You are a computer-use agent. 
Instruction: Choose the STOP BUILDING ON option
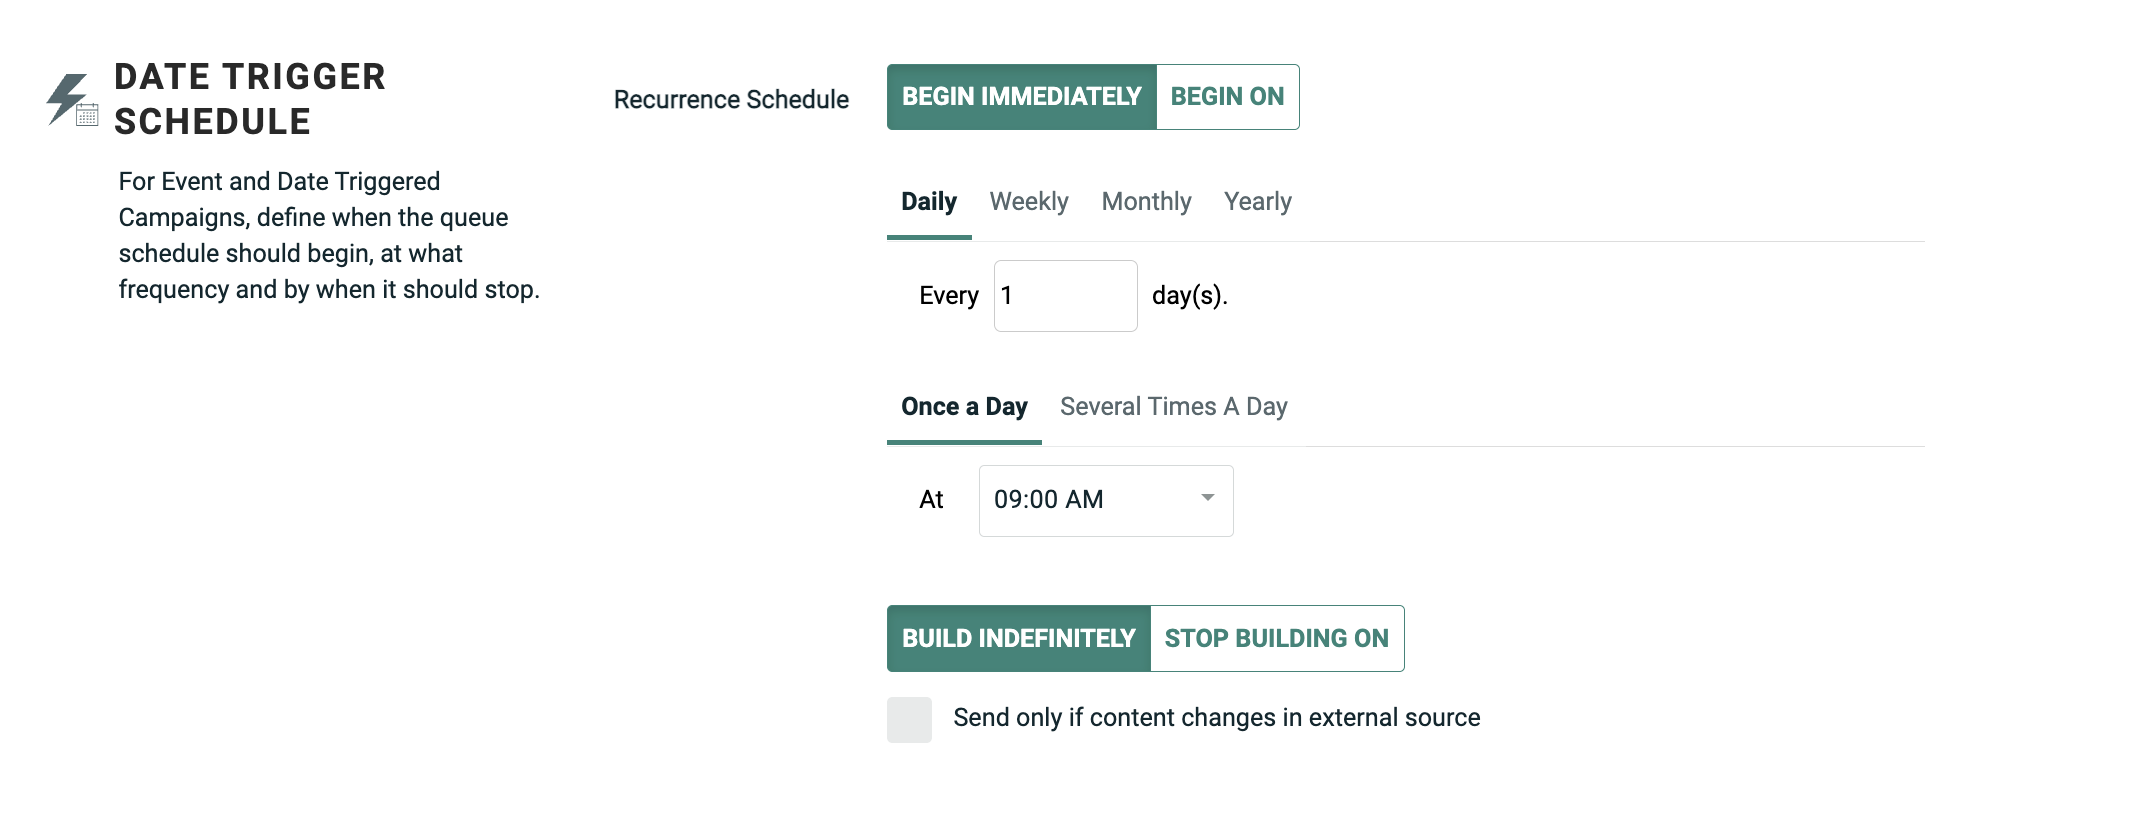coord(1276,639)
